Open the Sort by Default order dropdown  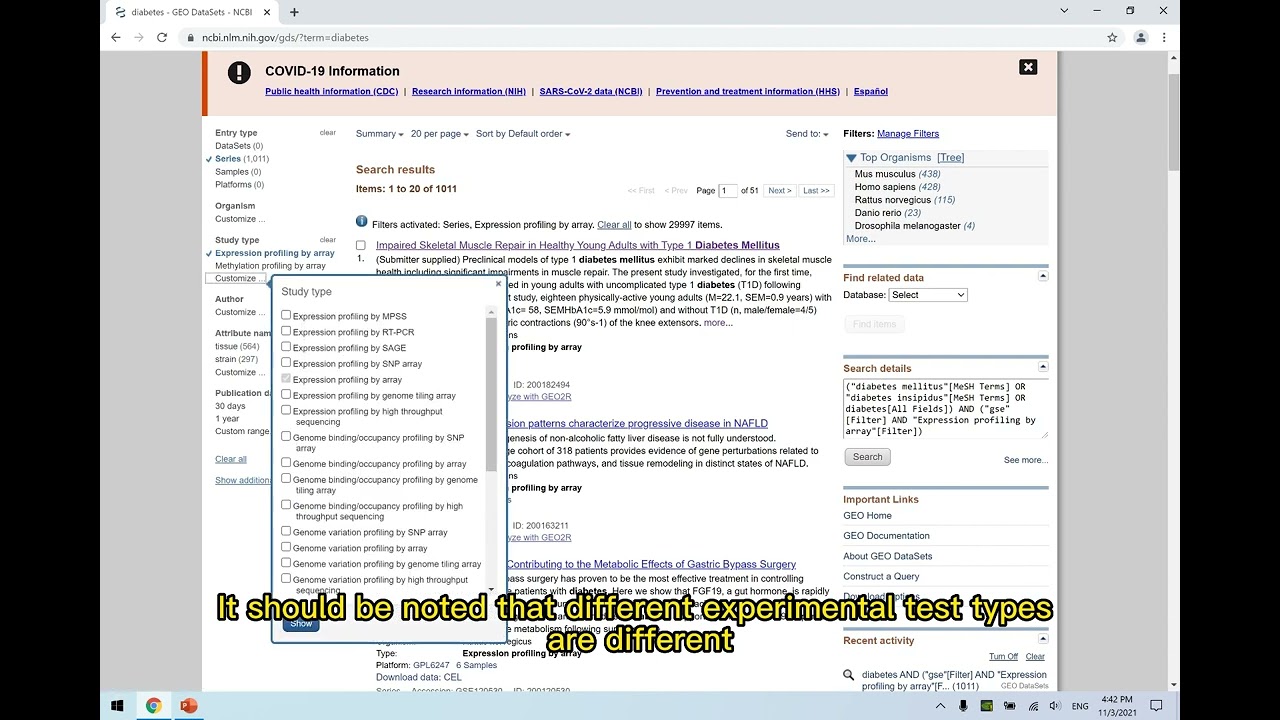523,134
